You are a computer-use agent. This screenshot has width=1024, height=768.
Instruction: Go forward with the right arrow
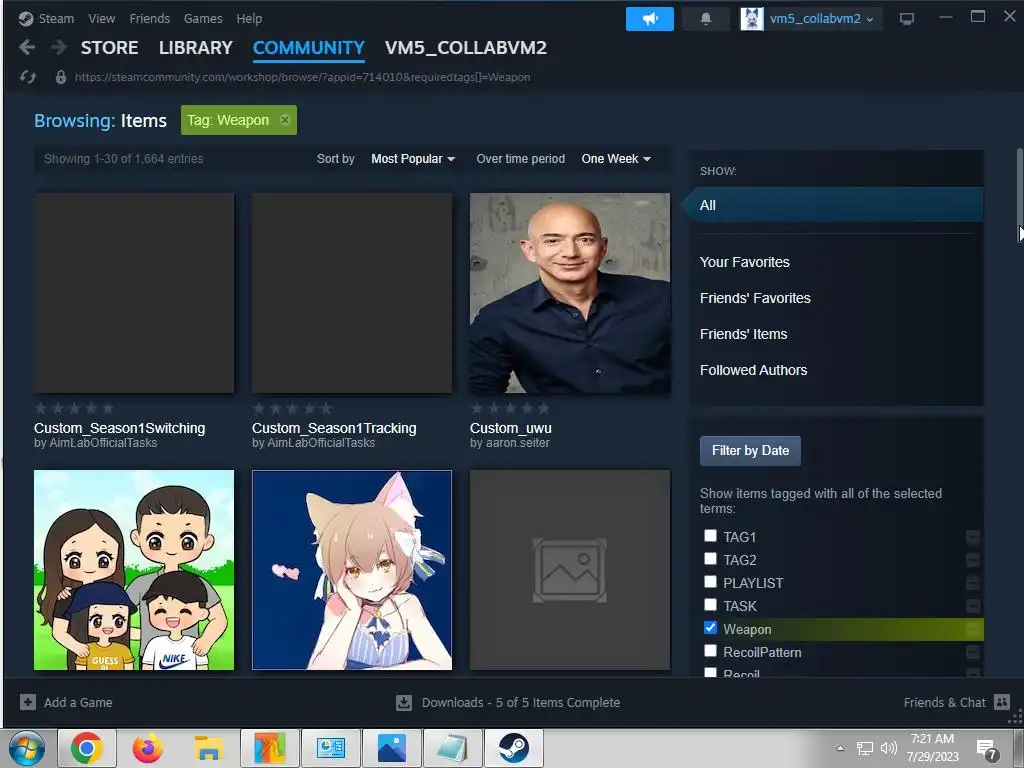point(59,47)
